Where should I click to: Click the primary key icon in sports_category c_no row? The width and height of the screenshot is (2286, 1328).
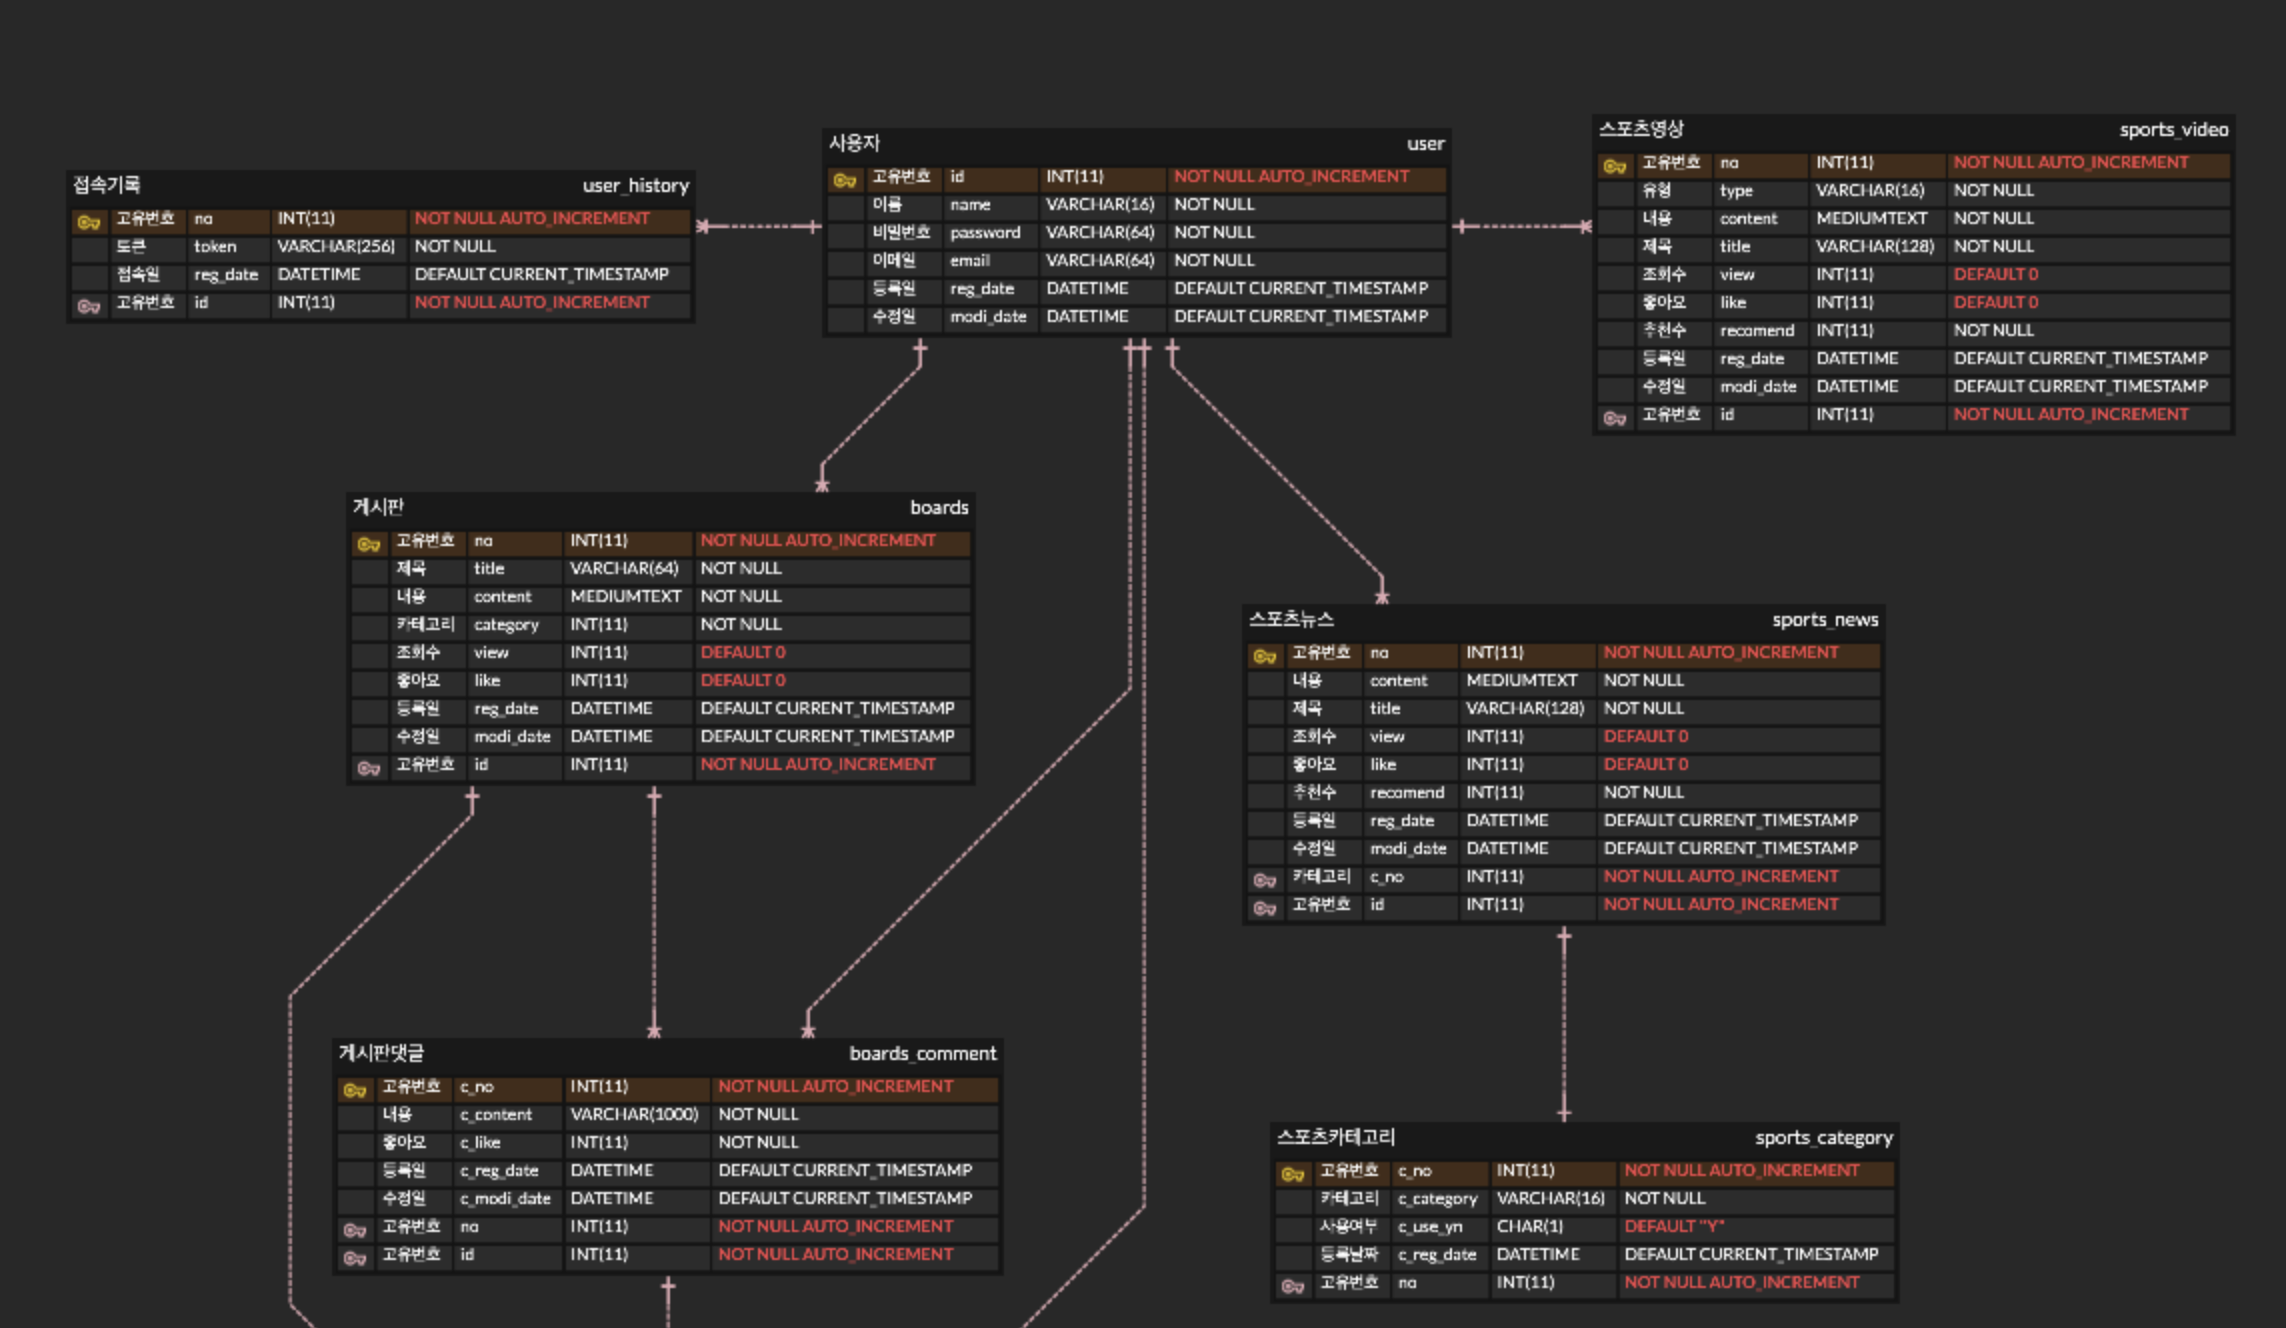(x=1292, y=1173)
